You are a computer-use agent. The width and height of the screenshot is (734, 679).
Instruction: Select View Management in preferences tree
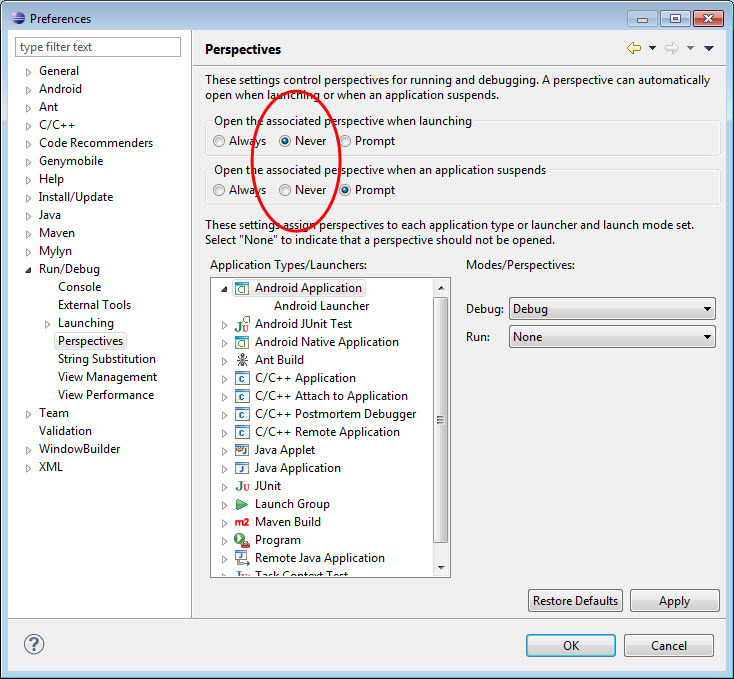point(107,377)
